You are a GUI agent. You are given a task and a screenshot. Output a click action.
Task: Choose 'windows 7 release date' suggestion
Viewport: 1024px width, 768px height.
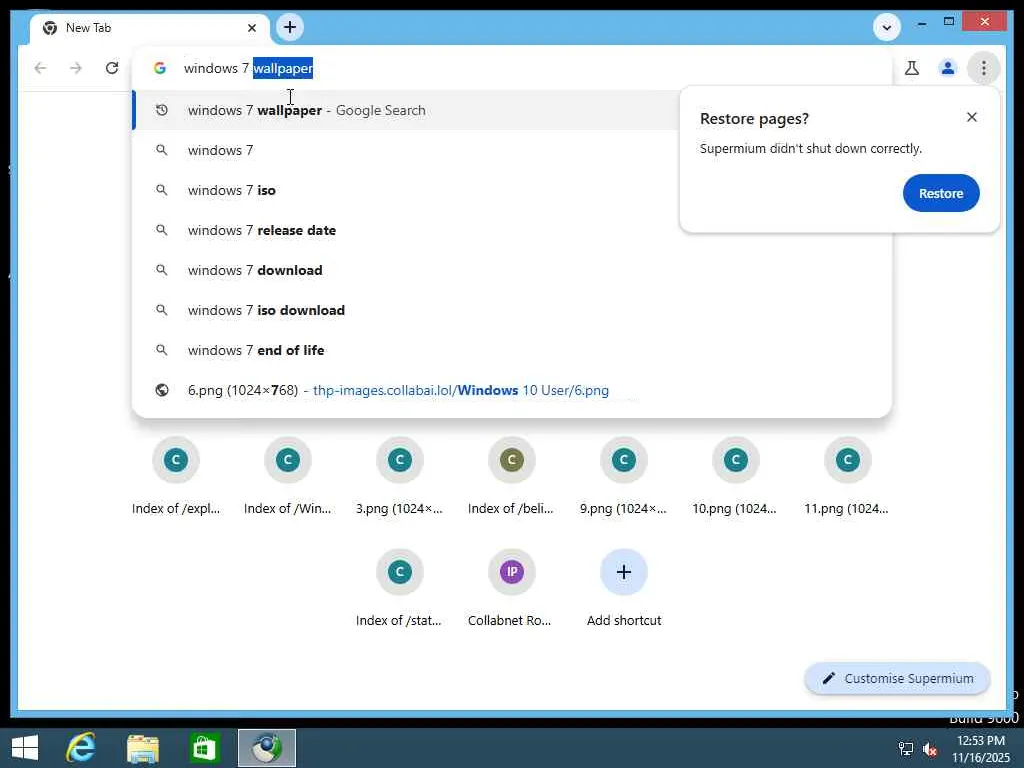(x=405, y=231)
